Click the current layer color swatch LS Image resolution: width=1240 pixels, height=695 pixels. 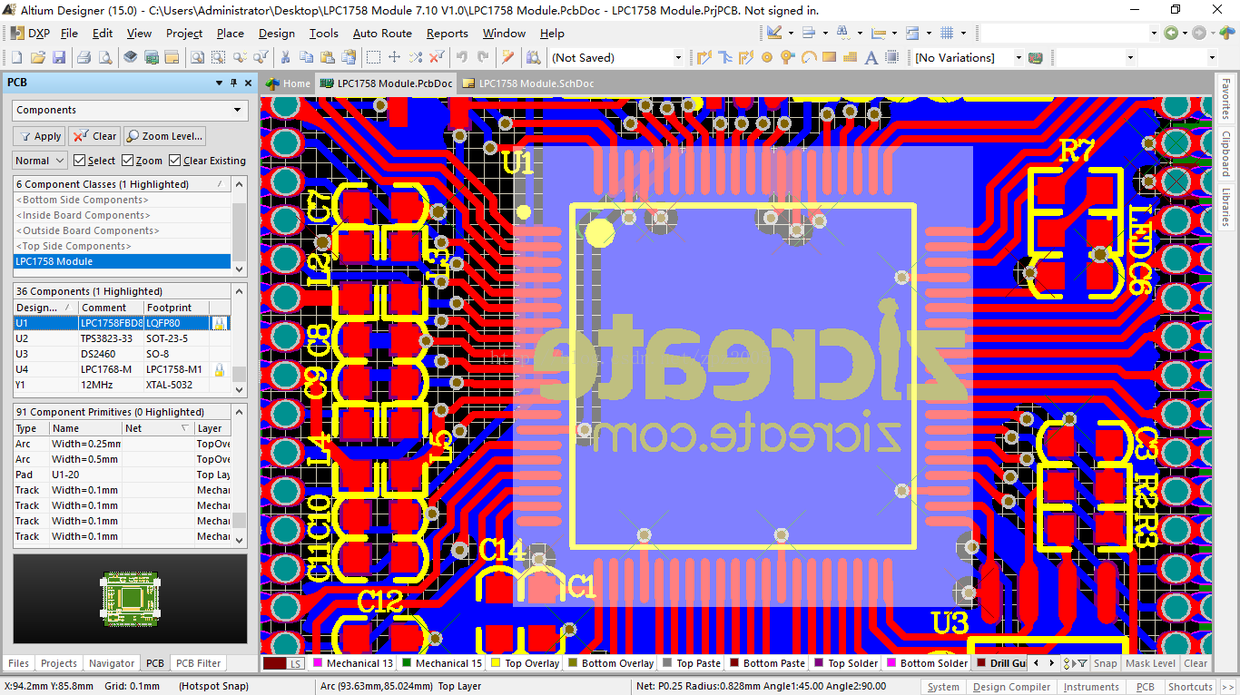[x=285, y=663]
